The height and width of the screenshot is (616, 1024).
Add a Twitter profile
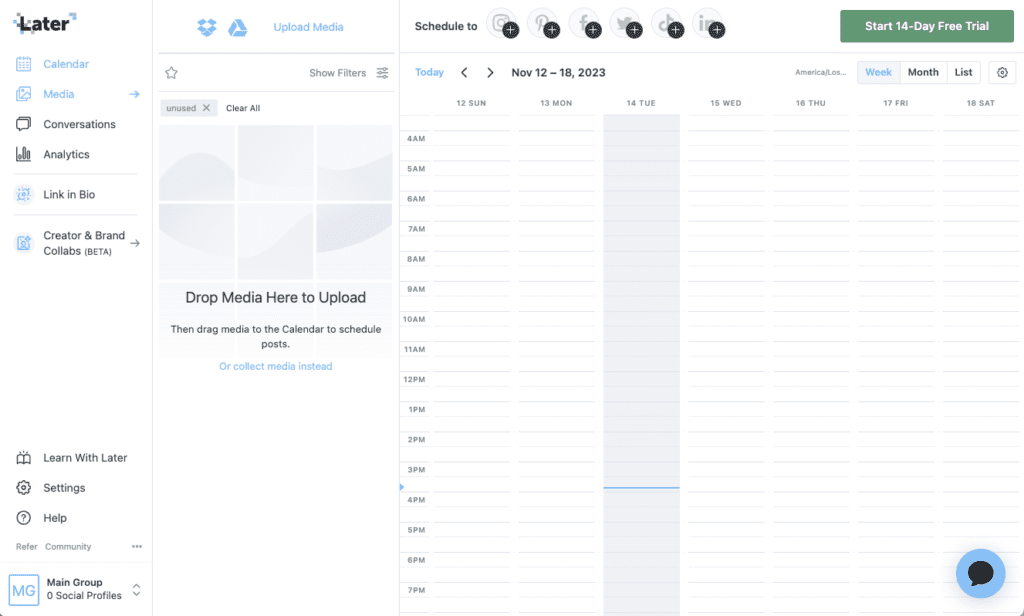626,25
